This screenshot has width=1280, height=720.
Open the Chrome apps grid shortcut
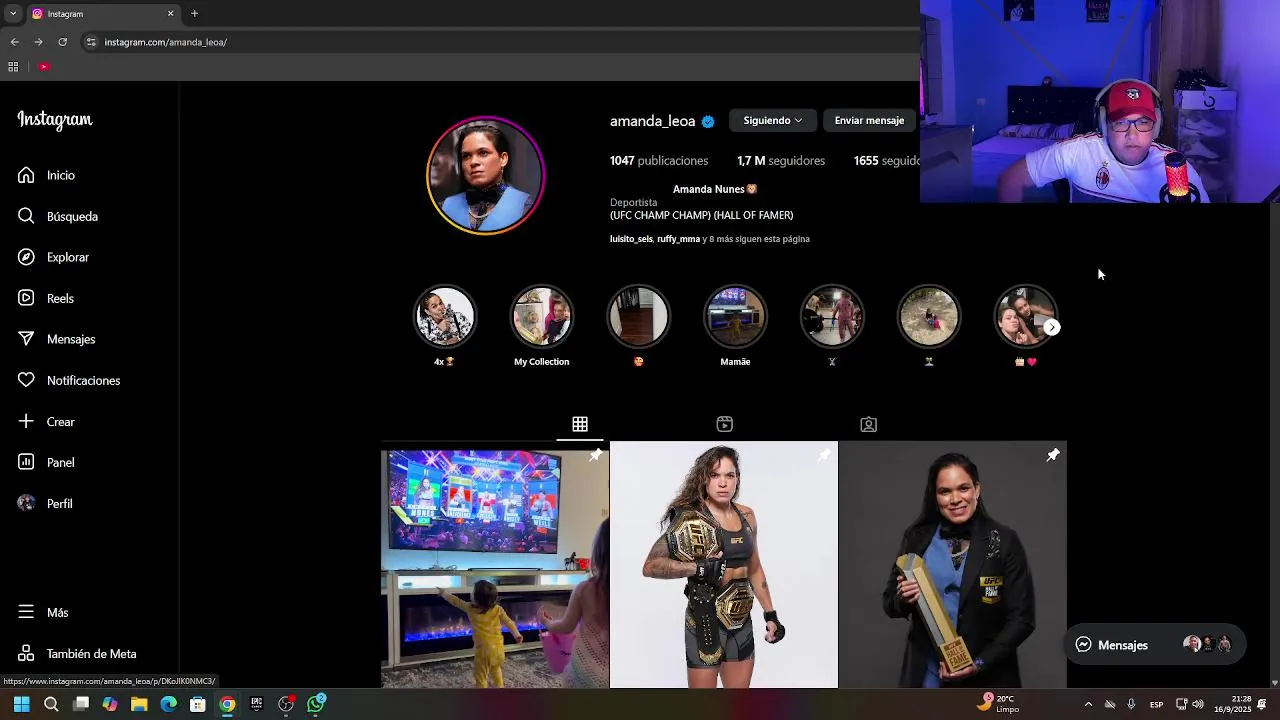click(13, 67)
